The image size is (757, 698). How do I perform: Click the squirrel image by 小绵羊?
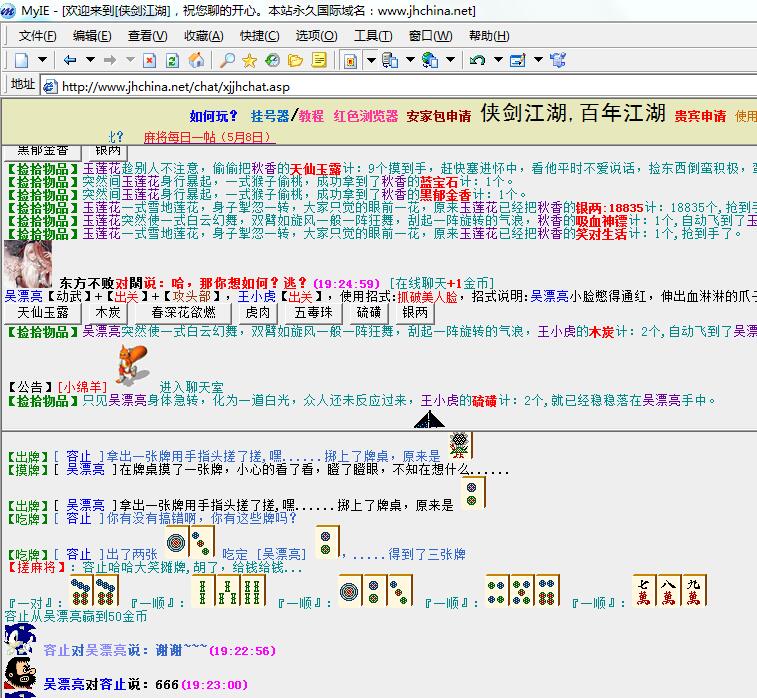pyautogui.click(x=132, y=365)
